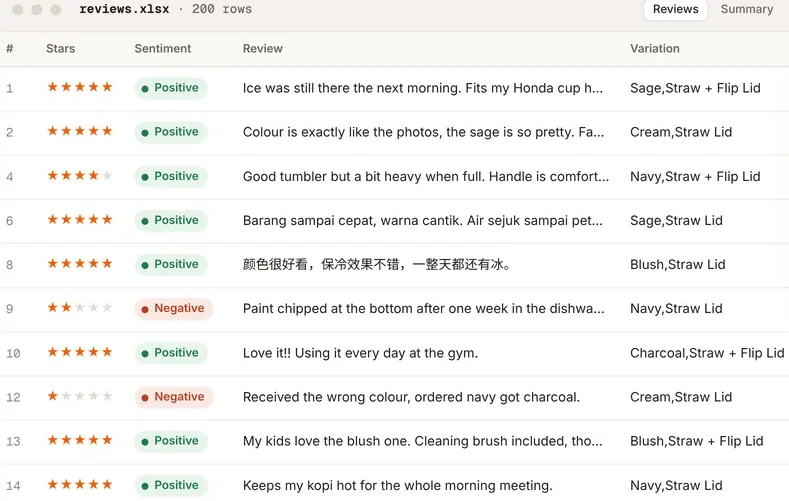Click row number 13
Viewport: 789px width, 501px height.
pos(13,441)
